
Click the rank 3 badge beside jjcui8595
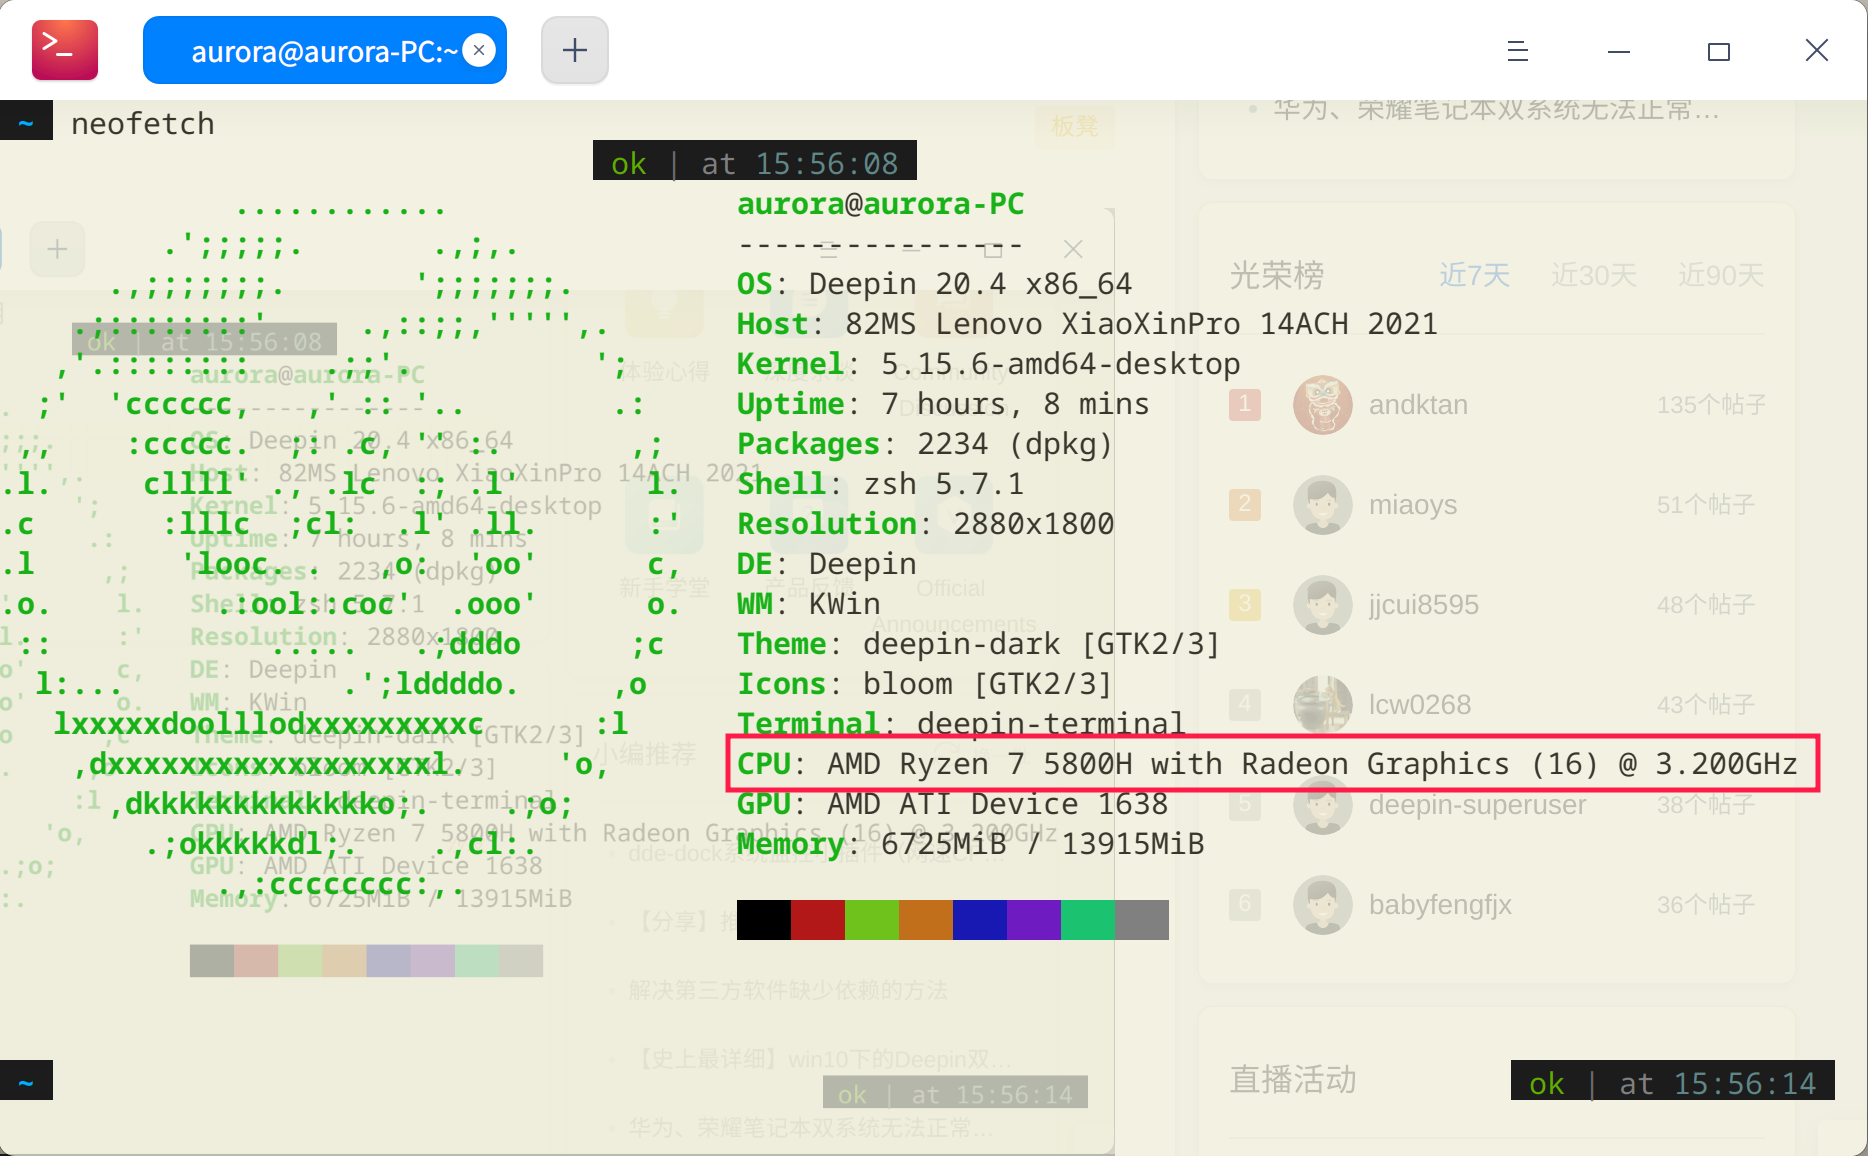click(1245, 605)
